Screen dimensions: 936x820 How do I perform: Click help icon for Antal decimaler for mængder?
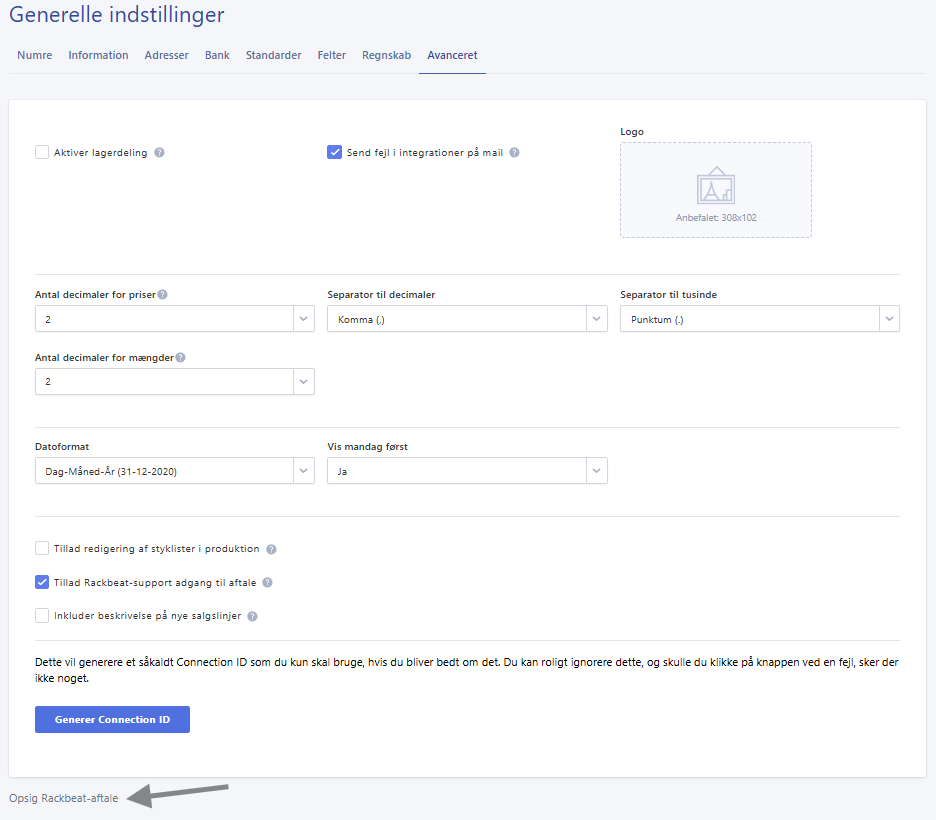(x=181, y=358)
